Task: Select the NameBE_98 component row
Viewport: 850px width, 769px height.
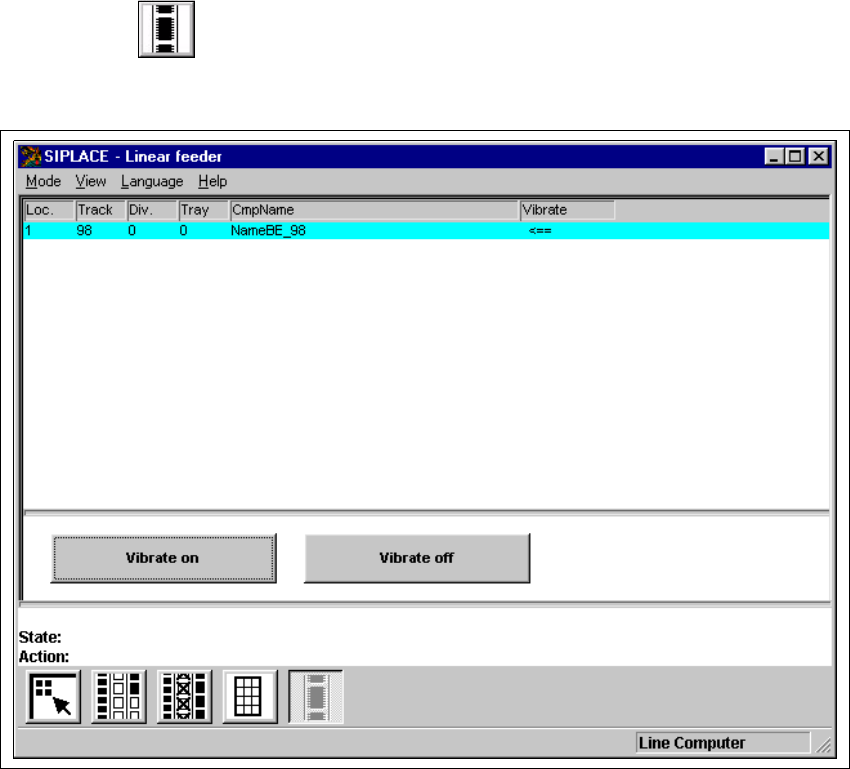Action: (x=426, y=231)
